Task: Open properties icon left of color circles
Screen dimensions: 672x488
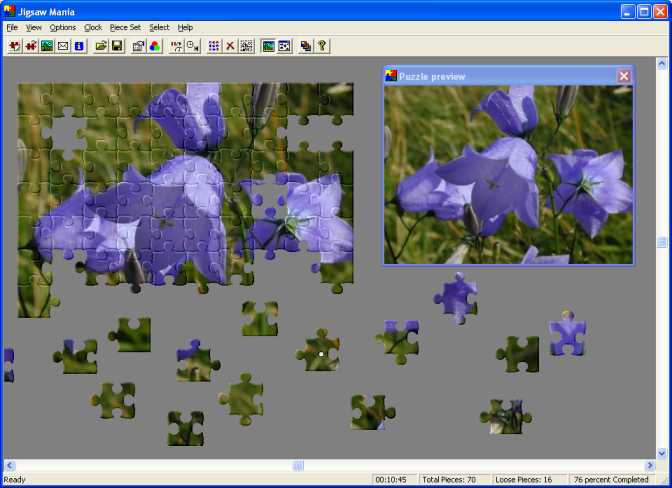Action: point(138,46)
